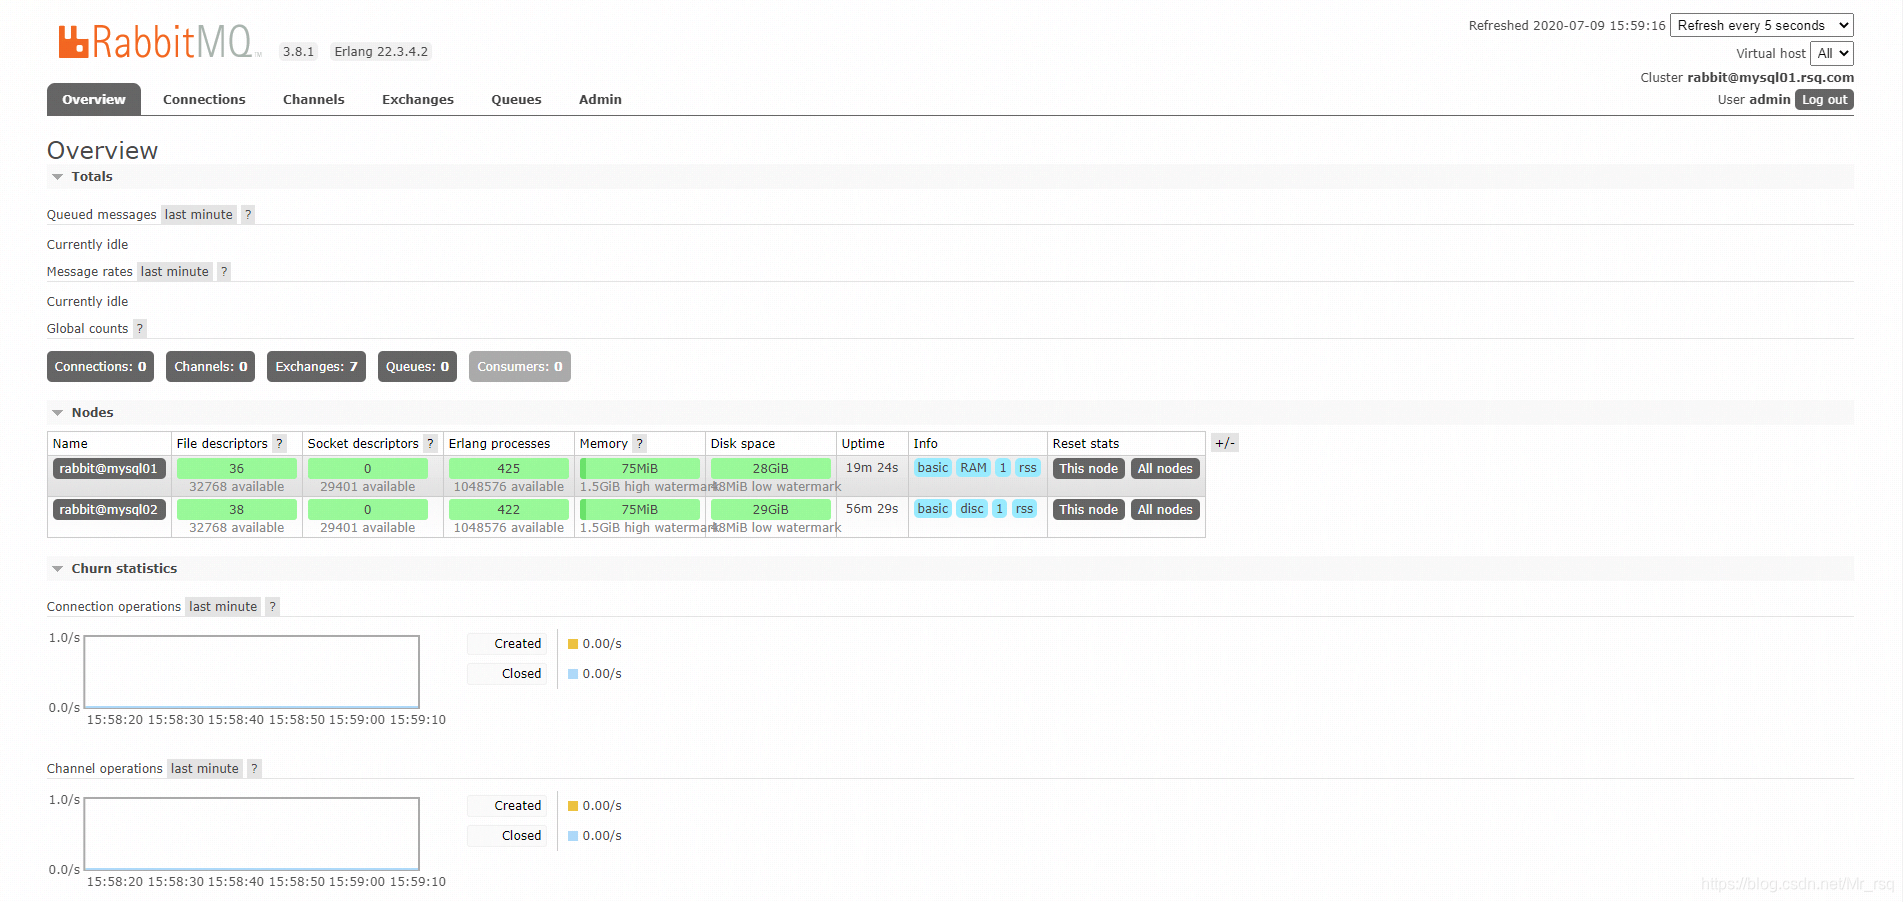Change Connection operations last minute range

point(223,606)
